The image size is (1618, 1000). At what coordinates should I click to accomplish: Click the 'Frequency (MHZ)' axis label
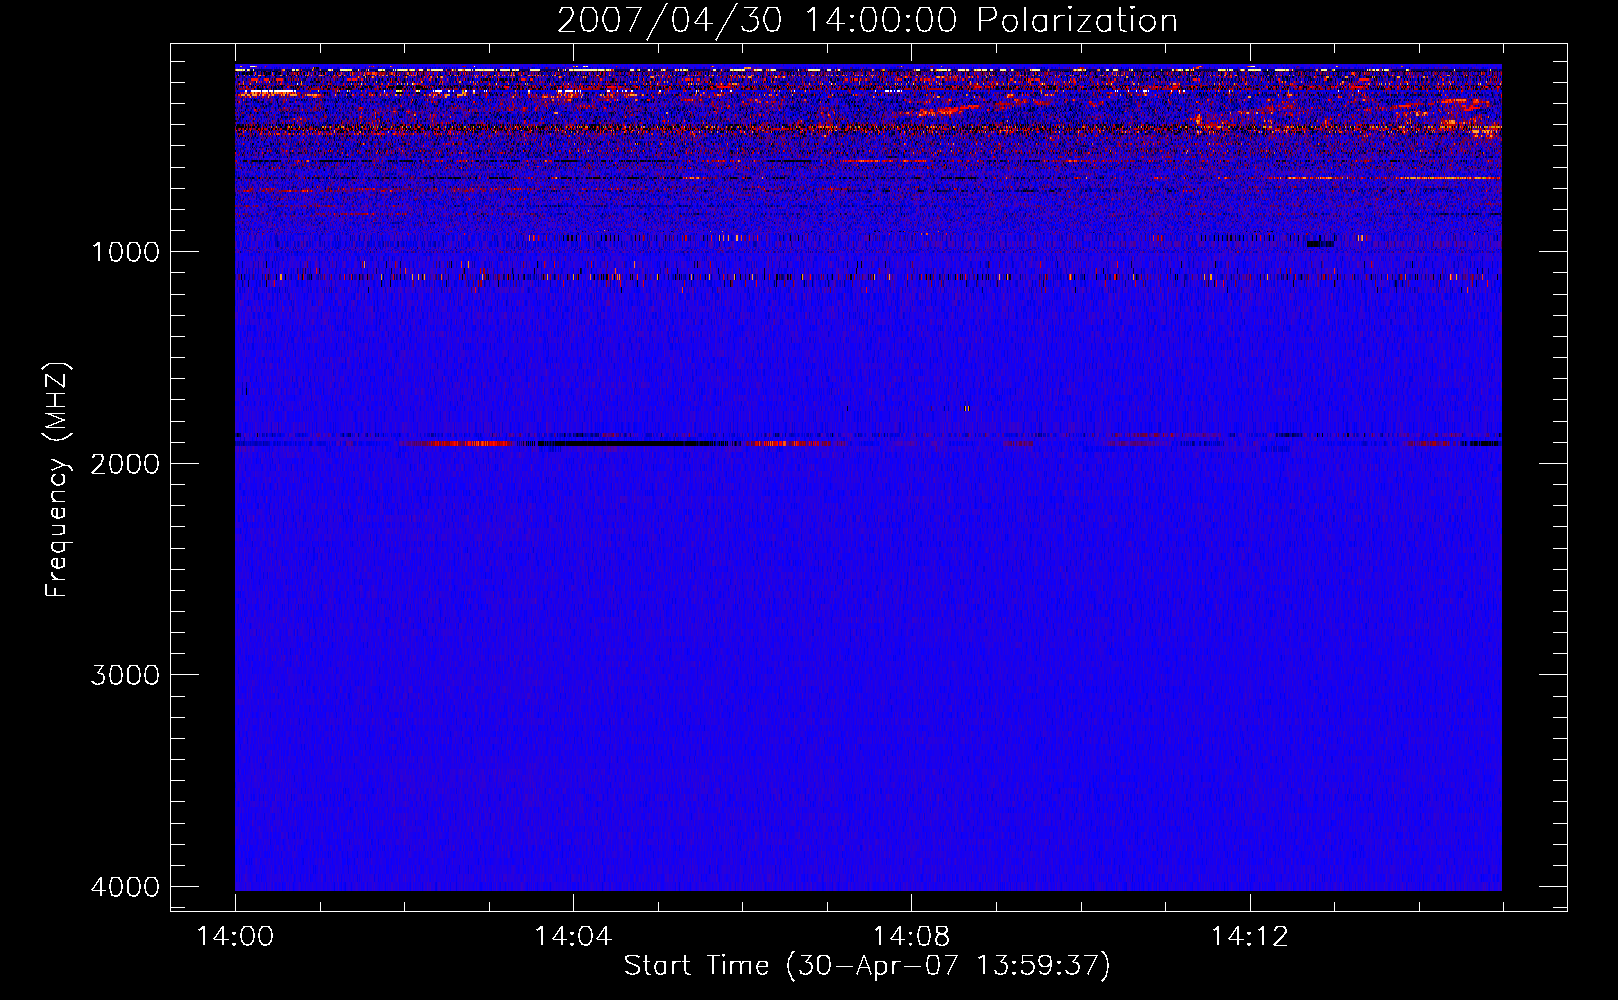[57, 480]
